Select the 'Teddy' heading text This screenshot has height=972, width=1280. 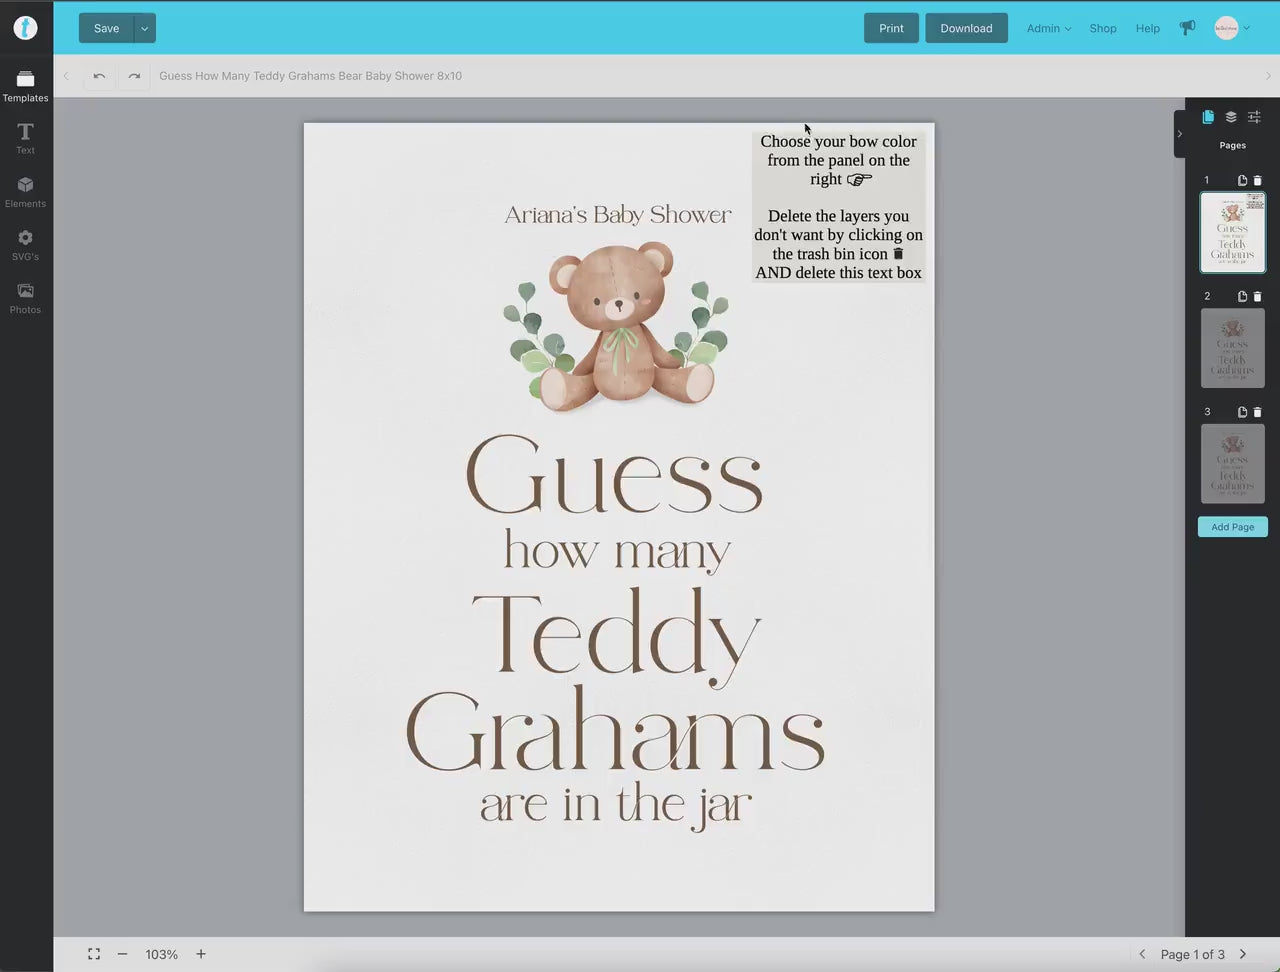tap(617, 637)
